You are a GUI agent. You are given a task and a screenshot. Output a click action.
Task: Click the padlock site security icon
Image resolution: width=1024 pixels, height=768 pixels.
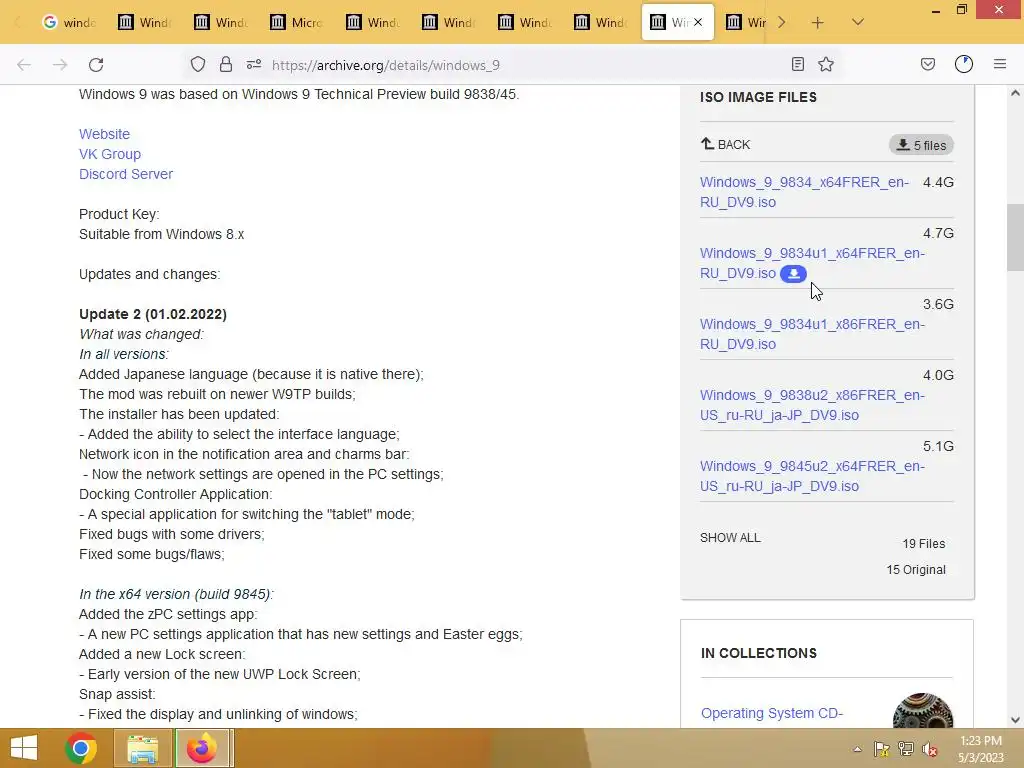click(x=226, y=64)
